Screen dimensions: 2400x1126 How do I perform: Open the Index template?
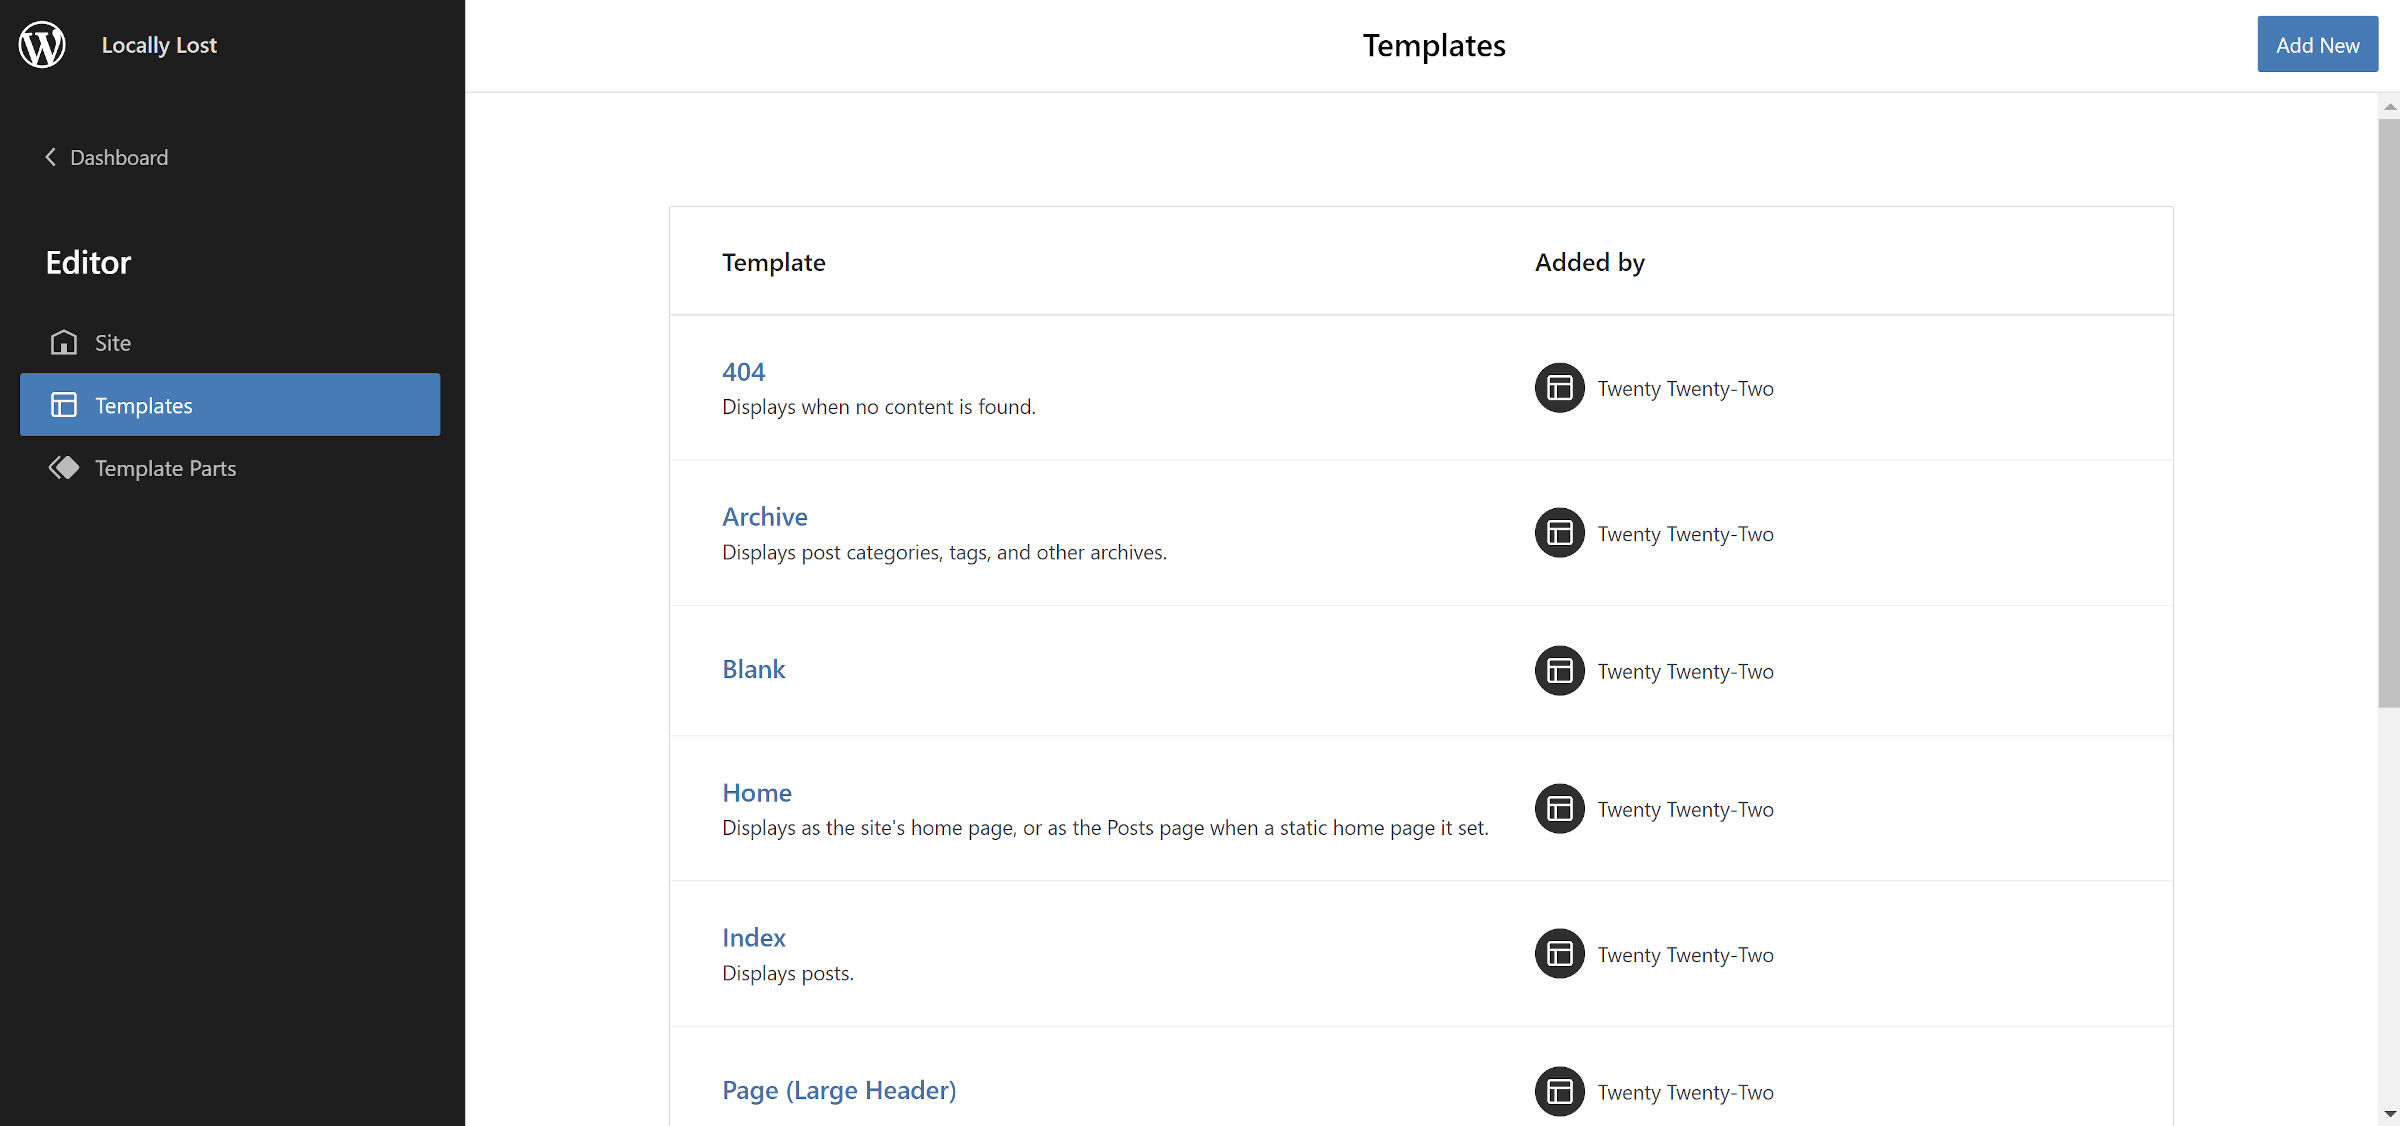[753, 938]
